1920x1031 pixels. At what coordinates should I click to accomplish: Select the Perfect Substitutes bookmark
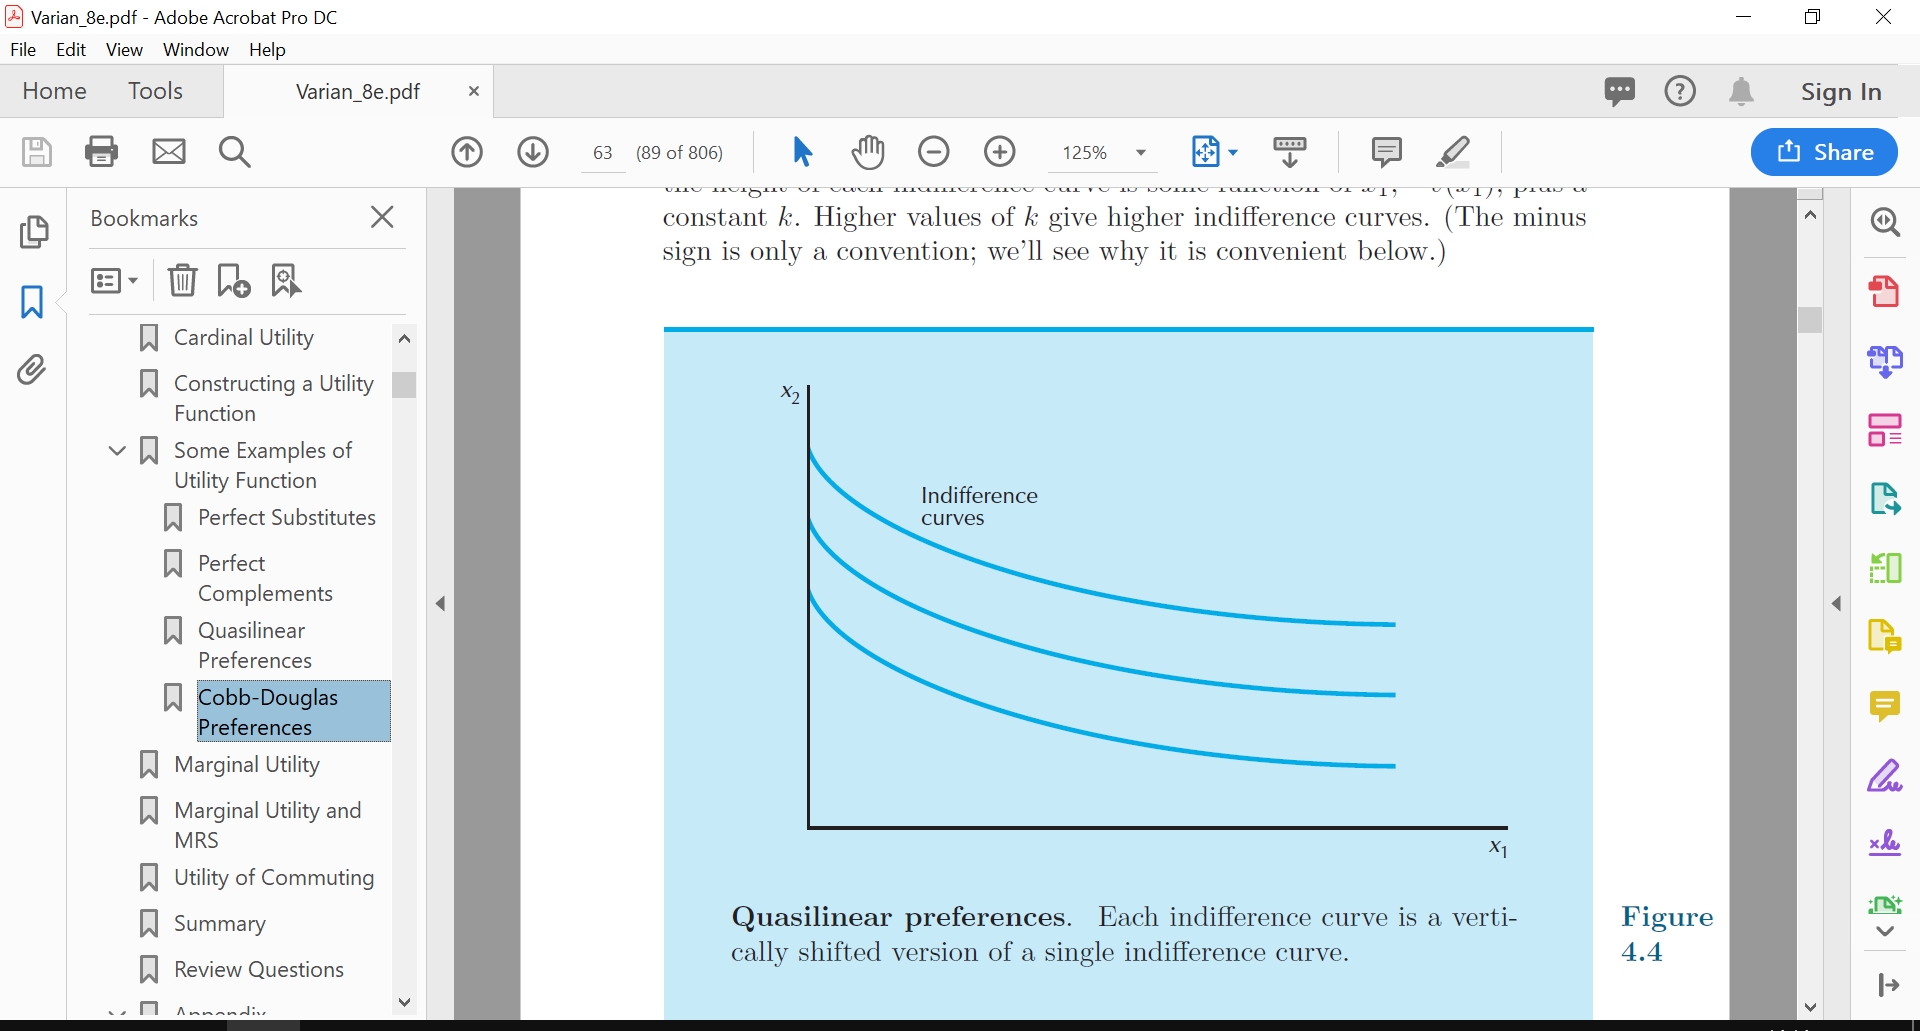(287, 518)
